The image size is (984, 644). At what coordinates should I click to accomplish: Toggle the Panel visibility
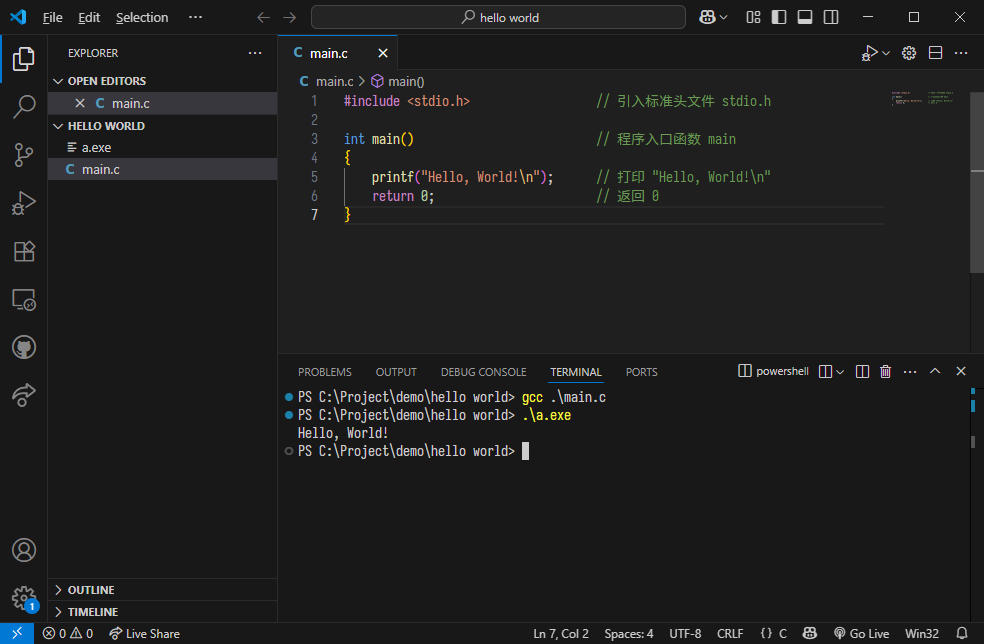pyautogui.click(x=804, y=16)
